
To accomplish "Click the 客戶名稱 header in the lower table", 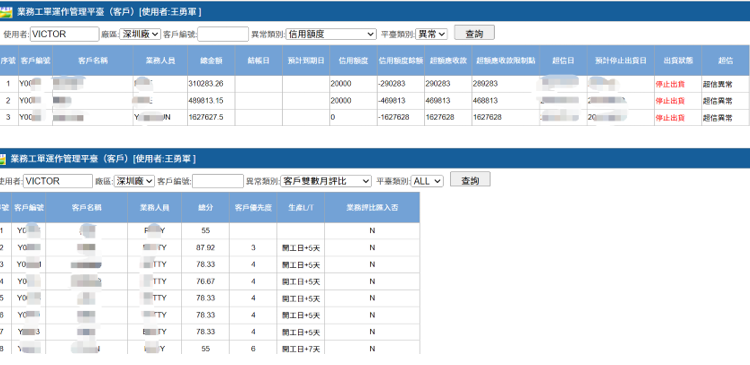I will click(87, 208).
